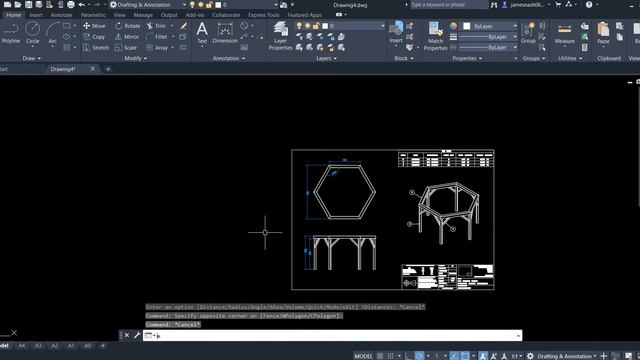640x360 pixels.
Task: Choose the Scale command
Action: tap(126, 48)
